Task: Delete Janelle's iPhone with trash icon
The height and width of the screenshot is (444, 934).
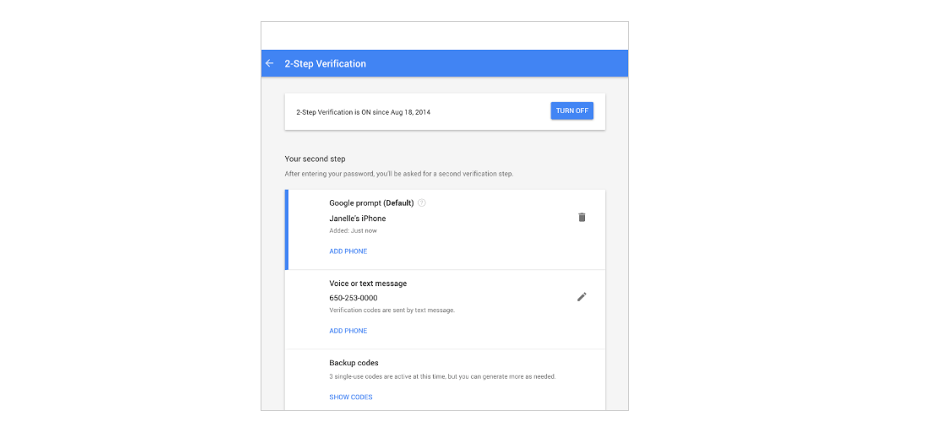Action: tap(582, 218)
